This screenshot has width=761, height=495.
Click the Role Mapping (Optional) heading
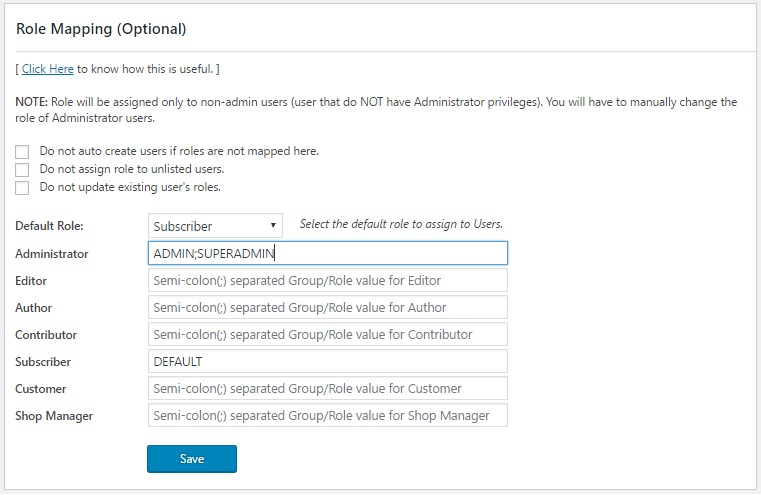pos(101,29)
